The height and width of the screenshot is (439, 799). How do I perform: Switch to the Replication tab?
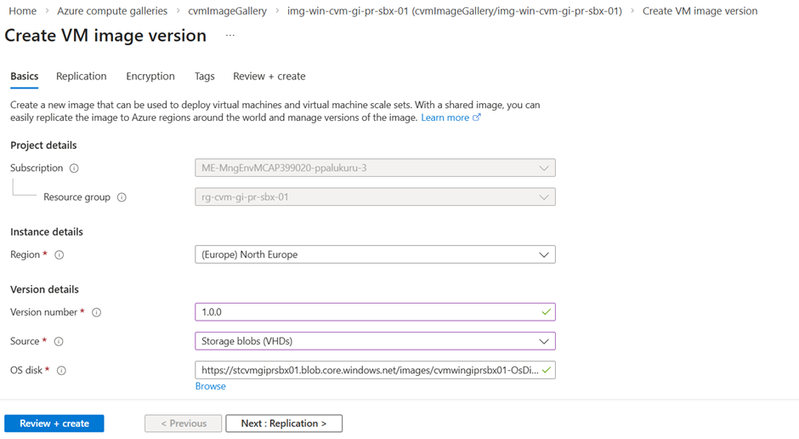pyautogui.click(x=82, y=76)
